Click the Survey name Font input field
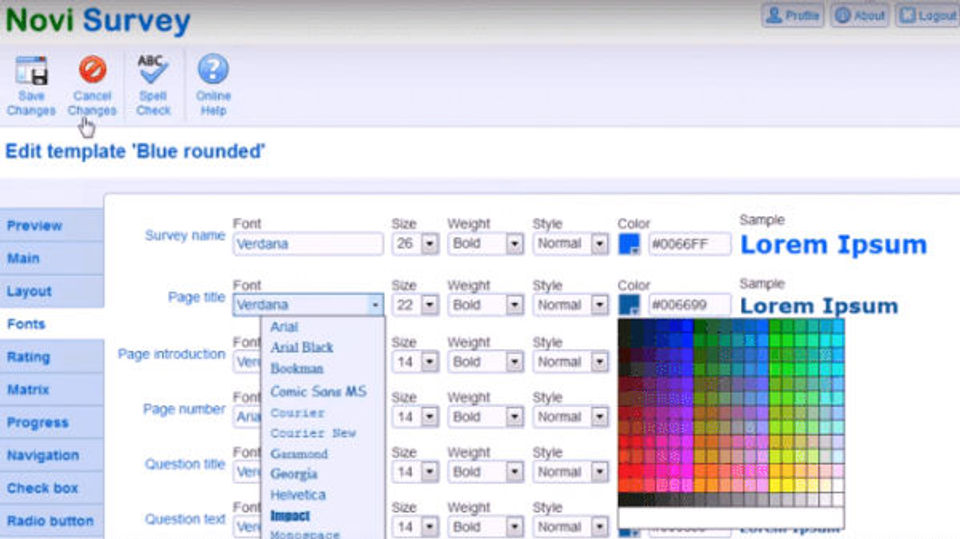The width and height of the screenshot is (960, 539). click(308, 244)
